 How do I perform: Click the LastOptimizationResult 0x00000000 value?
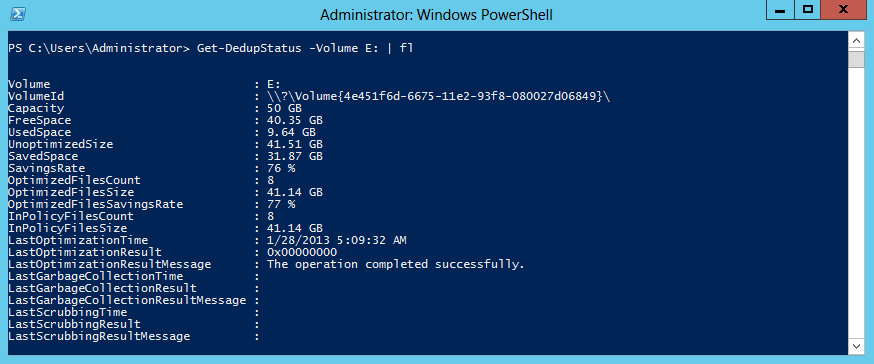coord(302,253)
